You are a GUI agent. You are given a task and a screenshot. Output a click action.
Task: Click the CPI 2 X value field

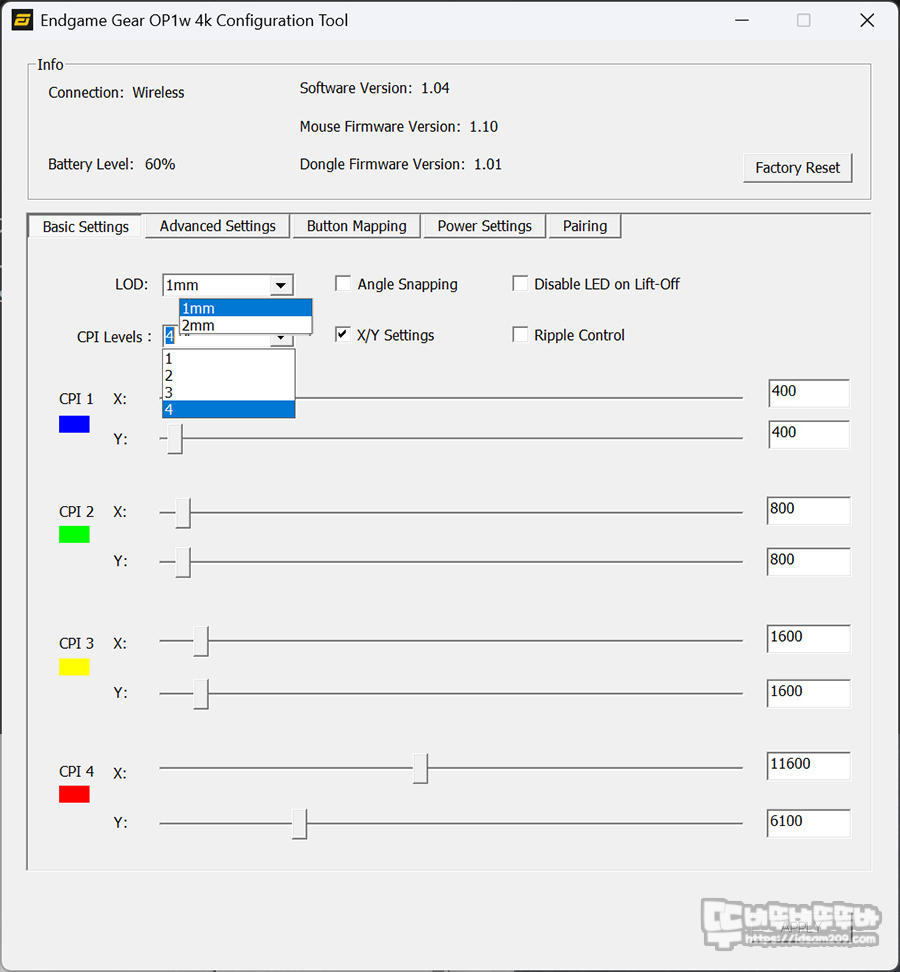coord(808,510)
